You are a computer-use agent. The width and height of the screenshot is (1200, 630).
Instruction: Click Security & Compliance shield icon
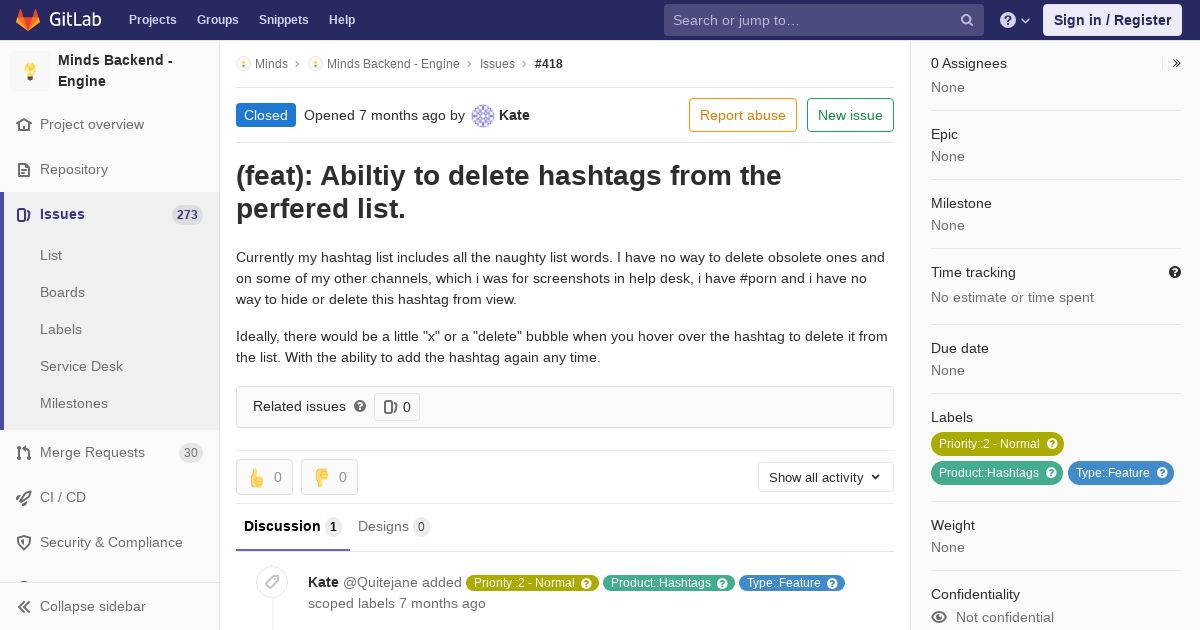click(24, 543)
